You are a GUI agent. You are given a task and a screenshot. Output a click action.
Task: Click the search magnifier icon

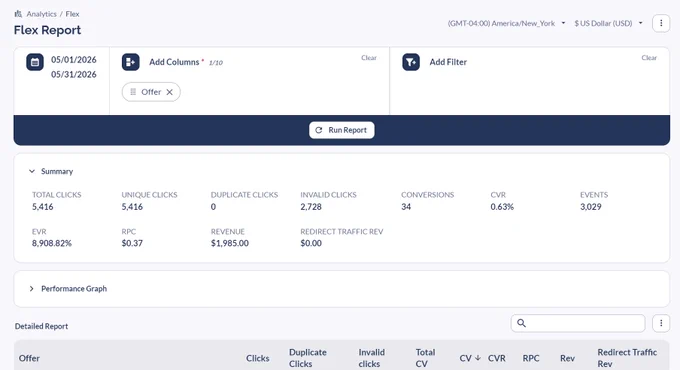click(x=521, y=323)
